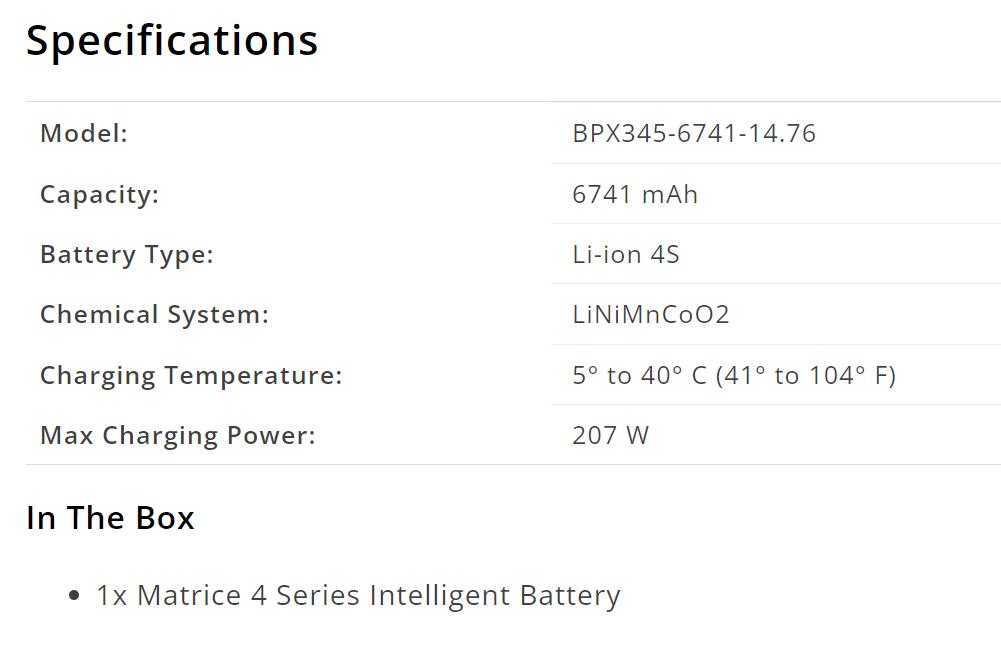Viewport: 1001px width, 660px height.
Task: Select the 'Max Charging Power:' label
Action: coord(177,435)
